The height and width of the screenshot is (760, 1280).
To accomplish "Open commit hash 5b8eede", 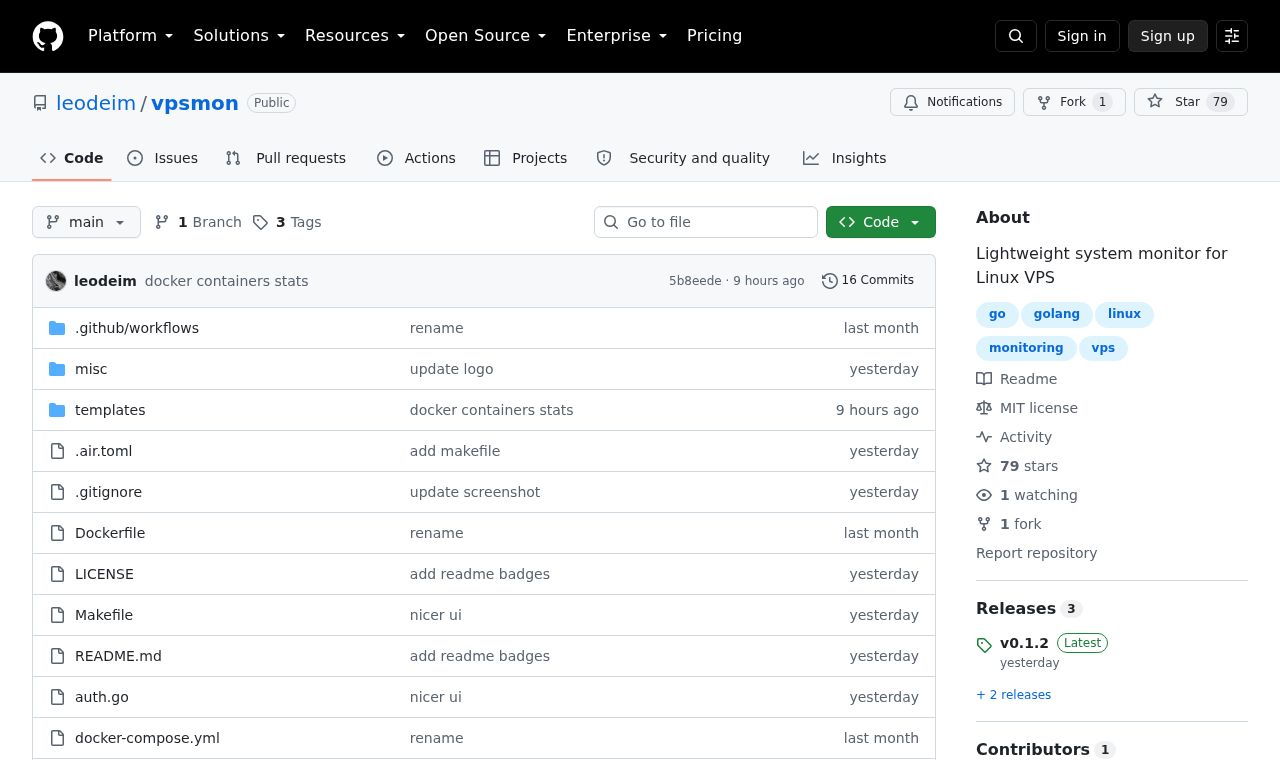I will [x=695, y=281].
